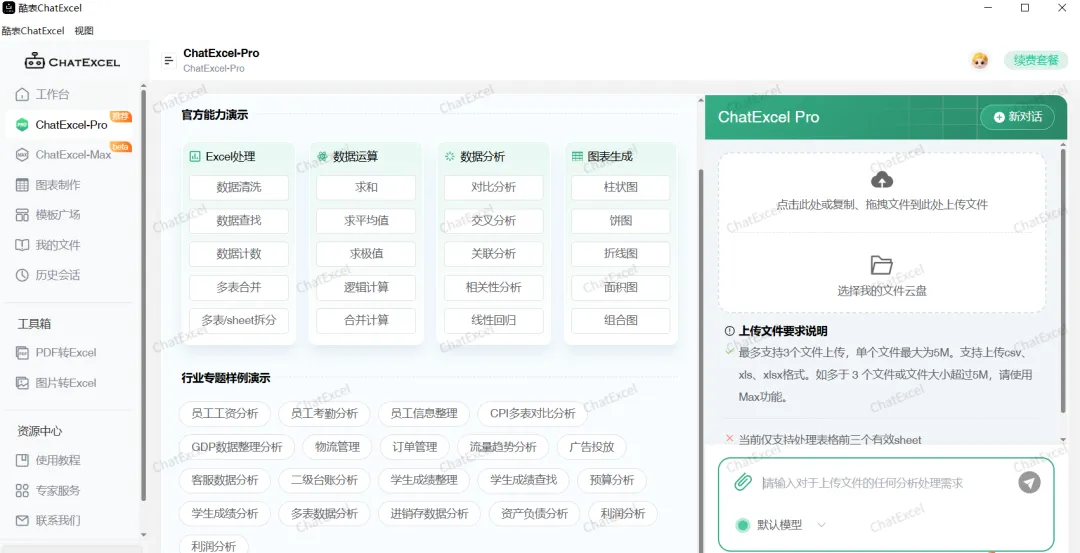Viewport: 1080px width, 553px height.
Task: Open the user avatar profile
Action: [x=980, y=61]
